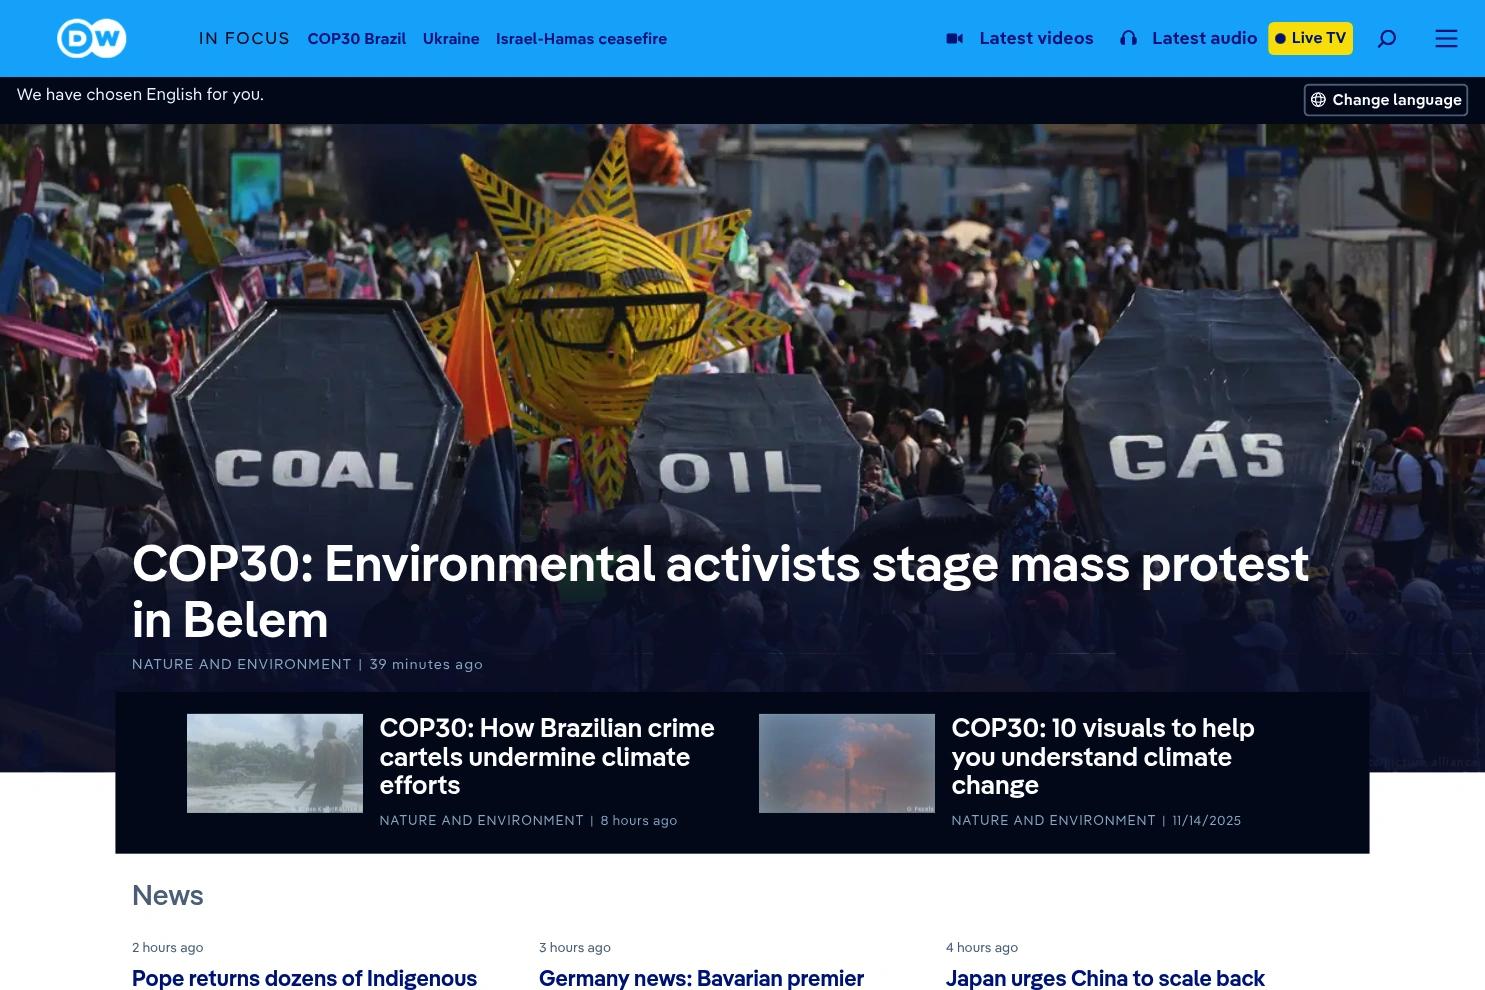
Task: Open the hamburger navigation menu
Action: pyautogui.click(x=1446, y=39)
